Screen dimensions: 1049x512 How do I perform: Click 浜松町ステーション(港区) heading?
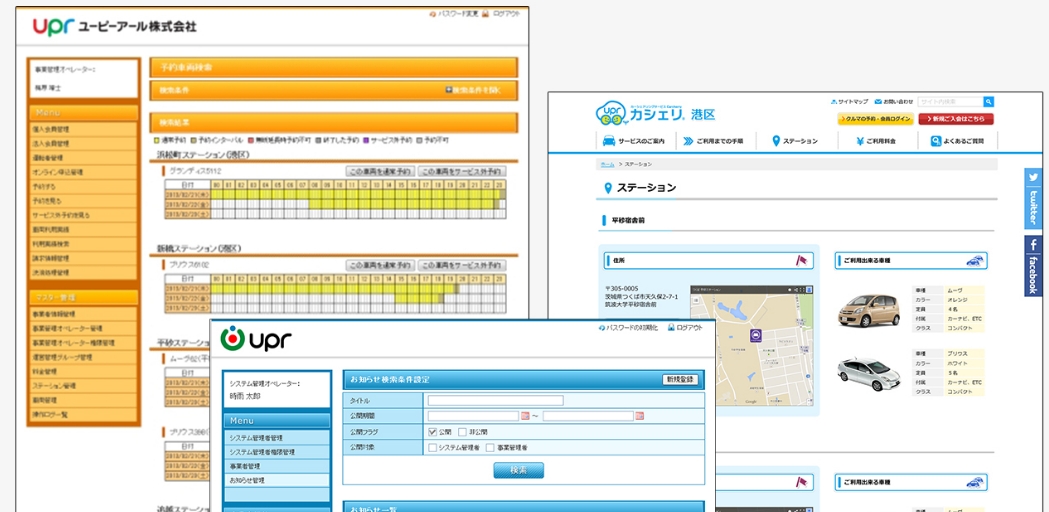pos(203,155)
